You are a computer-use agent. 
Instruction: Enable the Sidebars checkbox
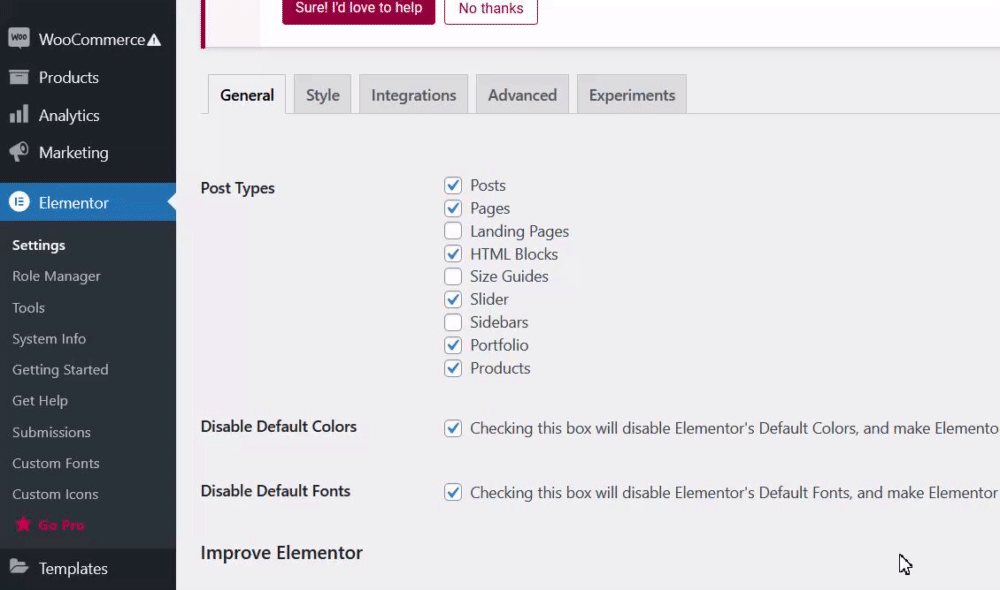[453, 322]
